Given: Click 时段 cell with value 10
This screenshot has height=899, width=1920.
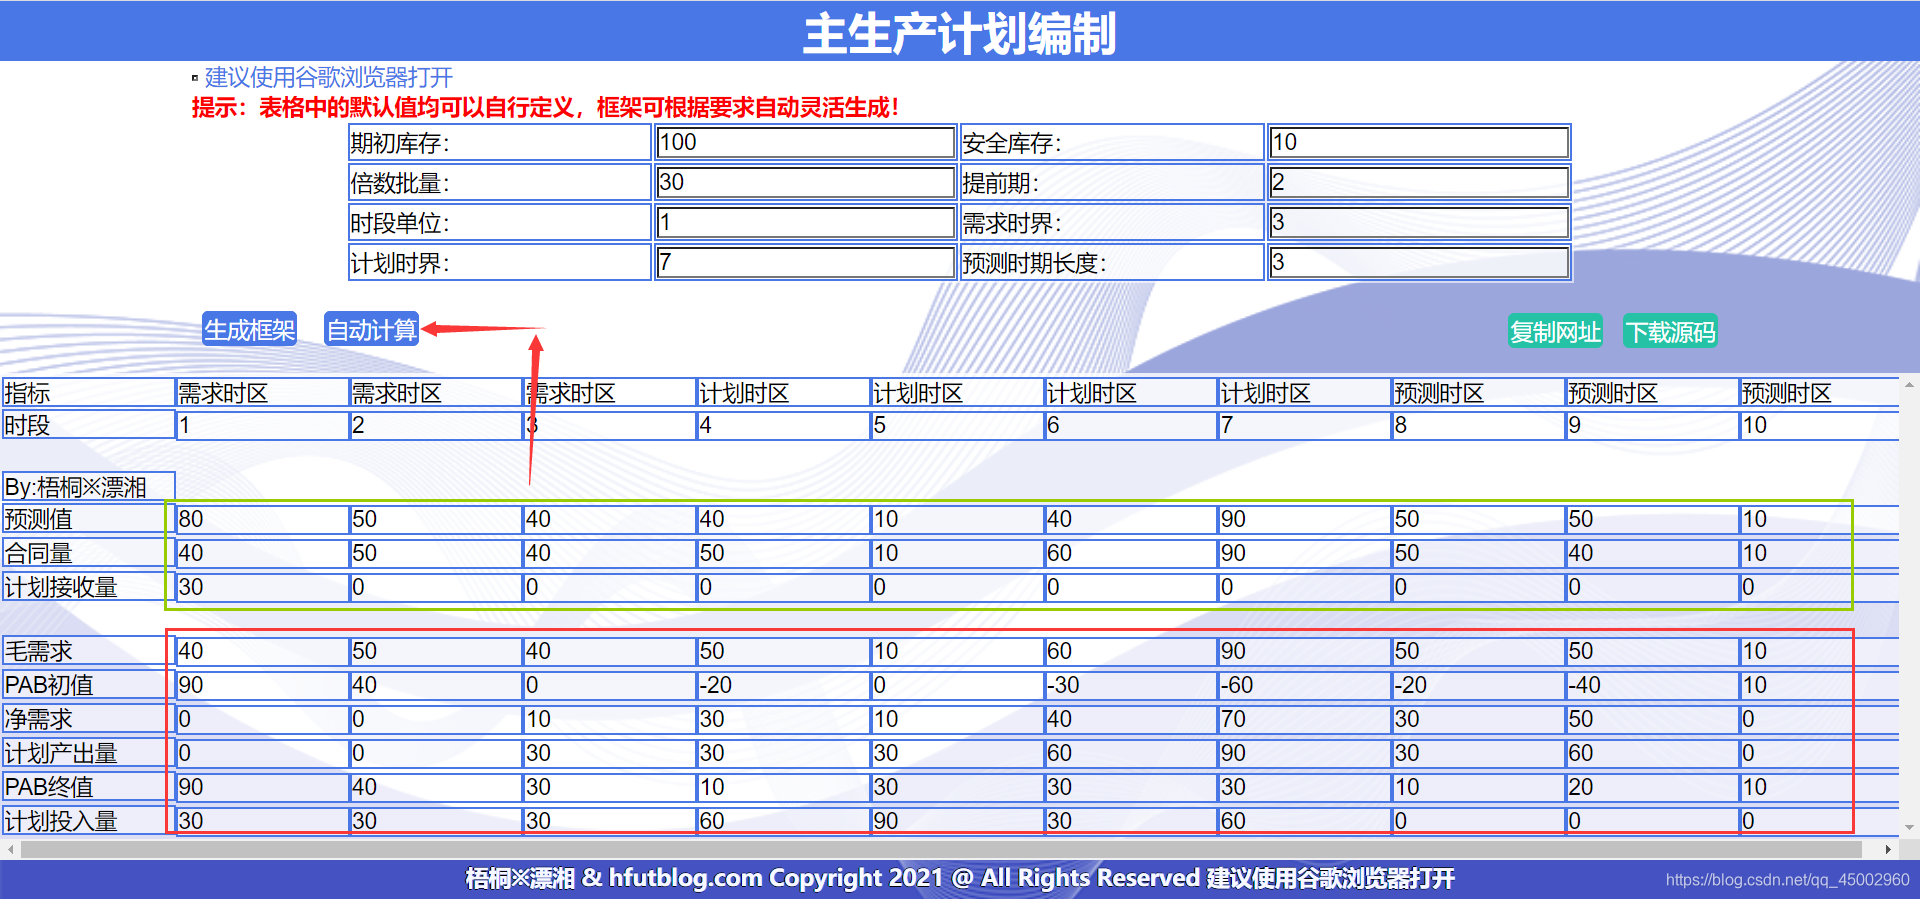Looking at the screenshot, I should coord(1820,425).
